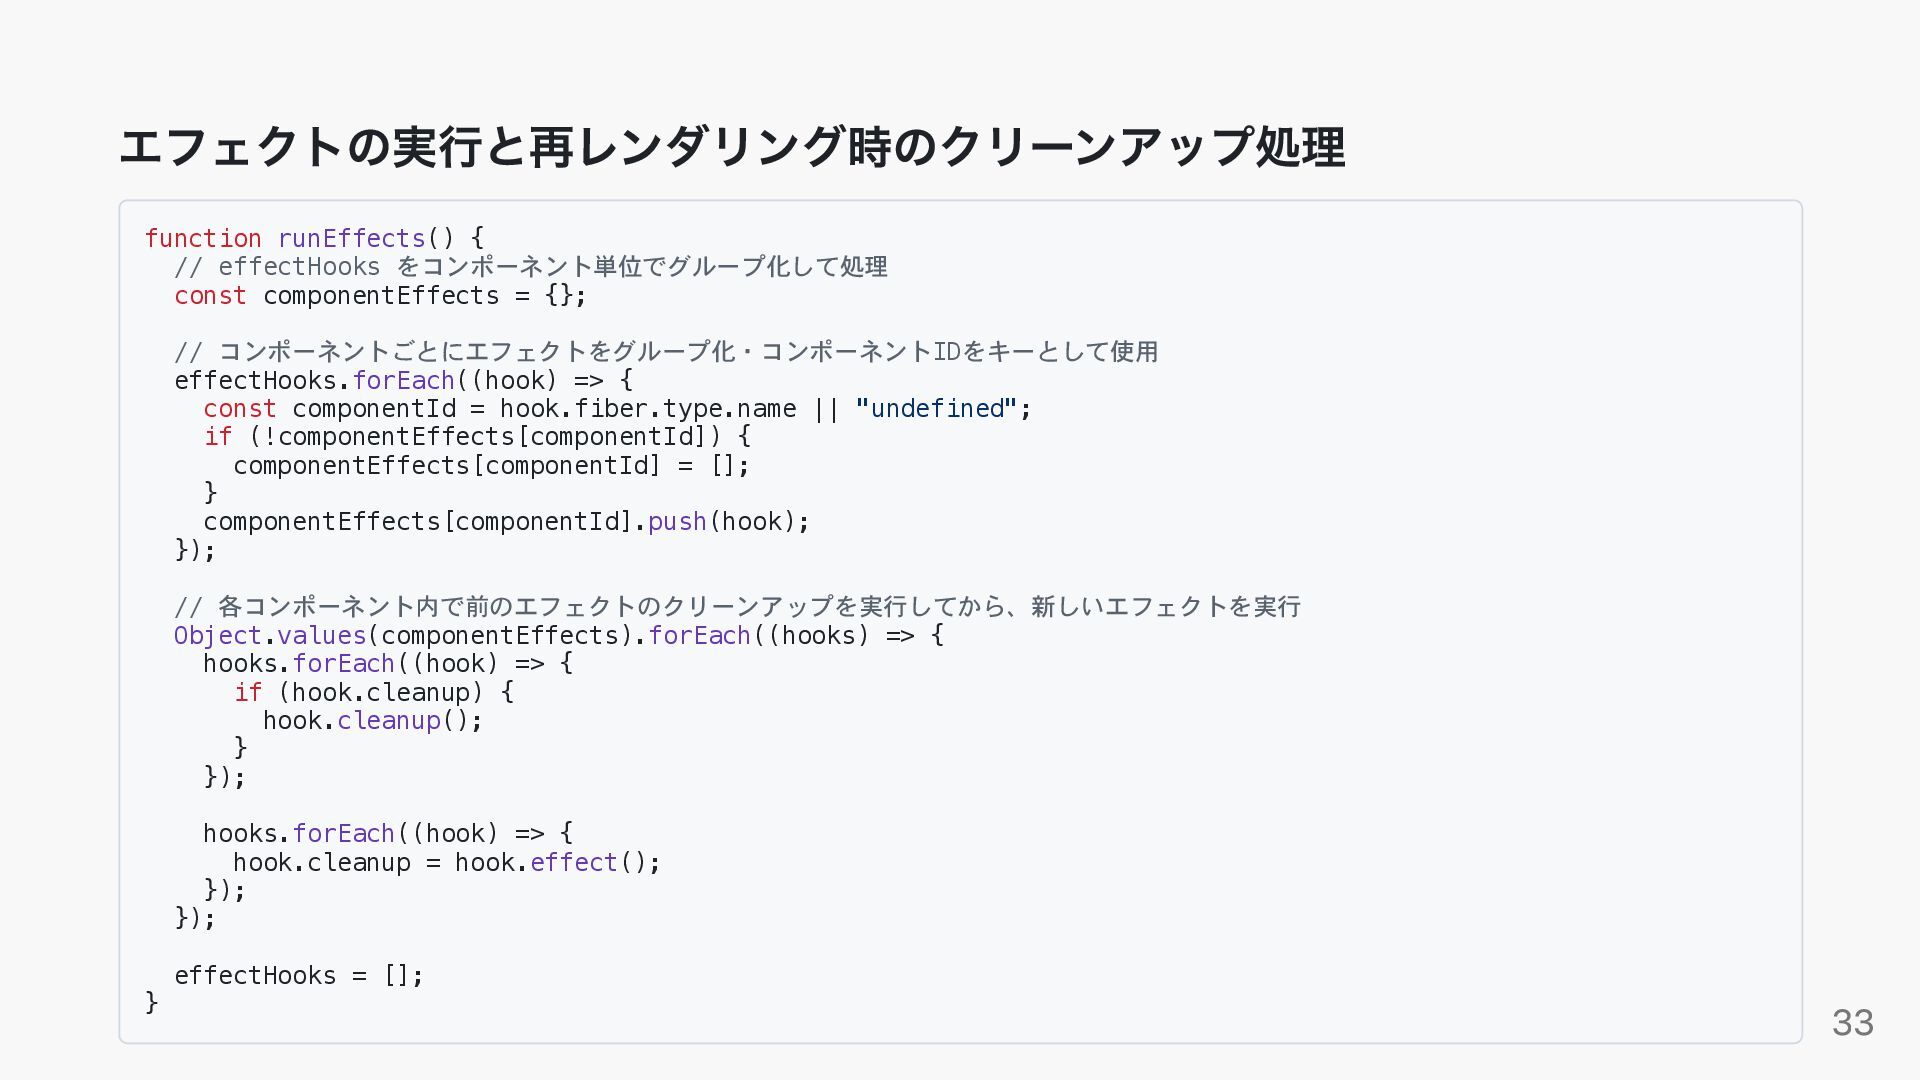Click the componentEffects[componentId] = [] assignment
This screenshot has width=1920, height=1080.
coord(491,466)
